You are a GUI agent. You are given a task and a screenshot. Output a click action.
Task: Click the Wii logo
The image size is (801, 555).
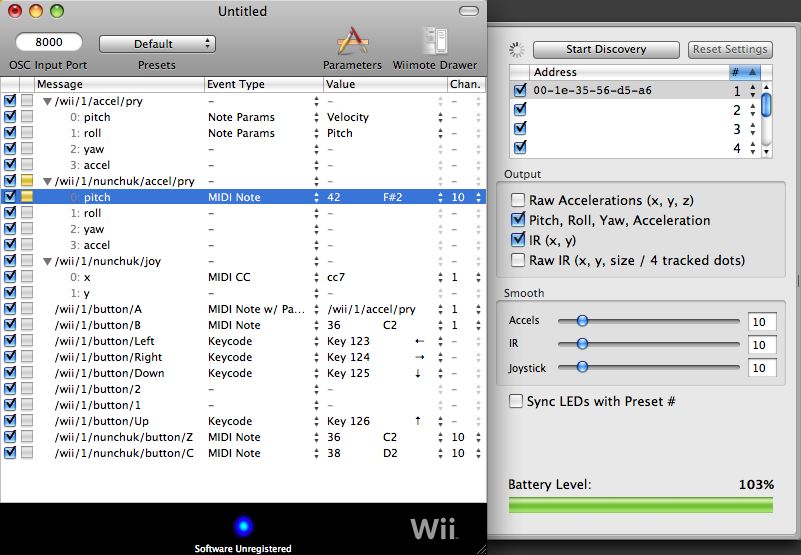[x=436, y=527]
